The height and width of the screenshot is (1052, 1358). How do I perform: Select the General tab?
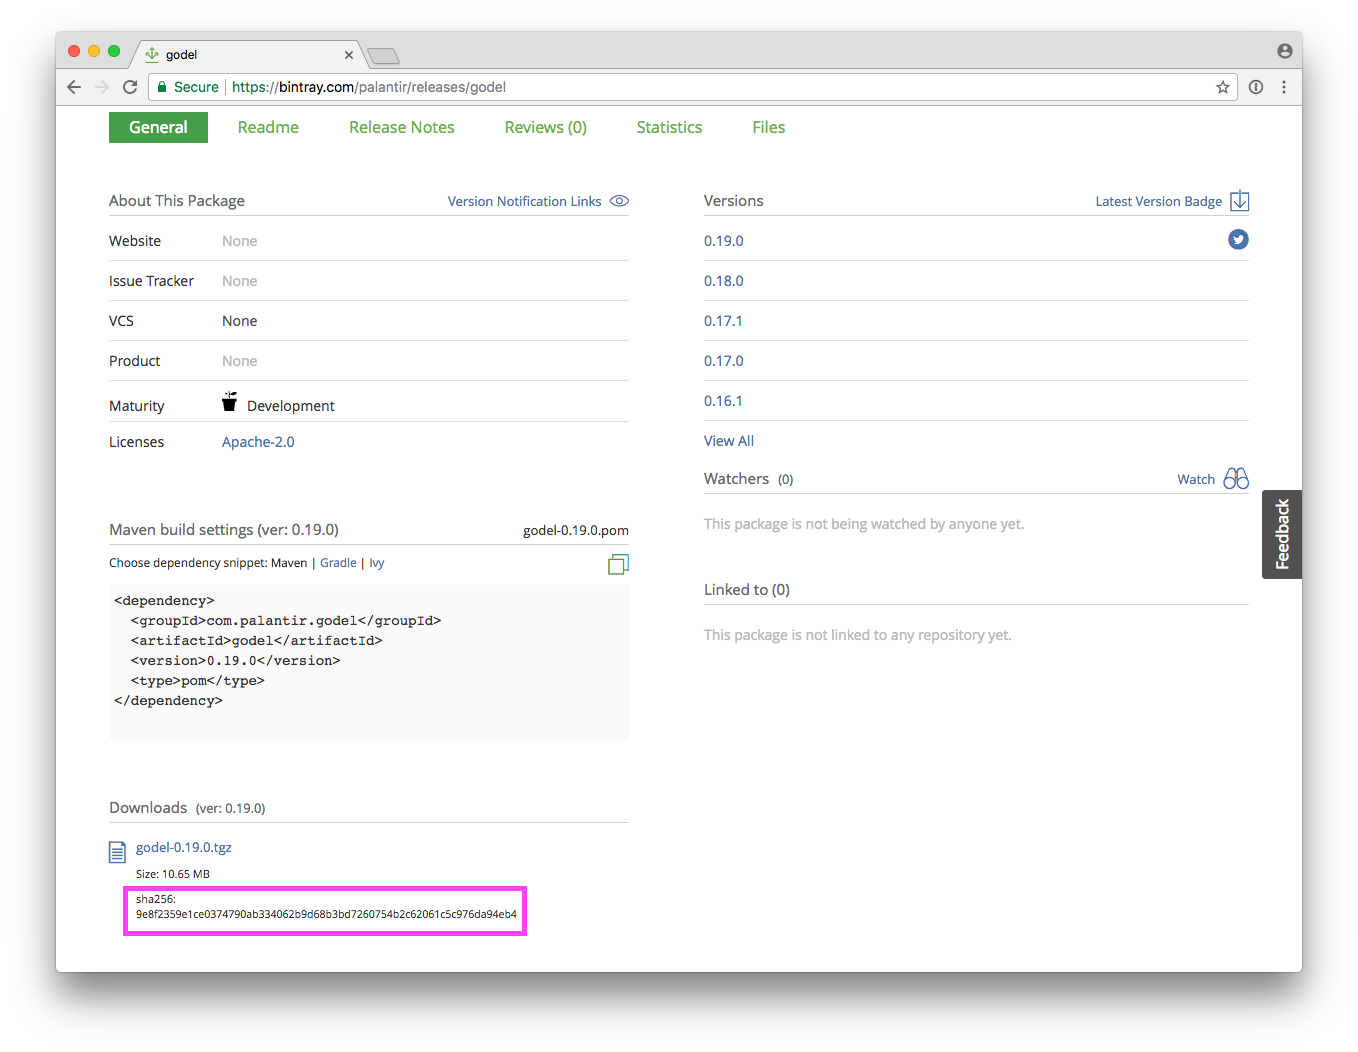point(158,127)
